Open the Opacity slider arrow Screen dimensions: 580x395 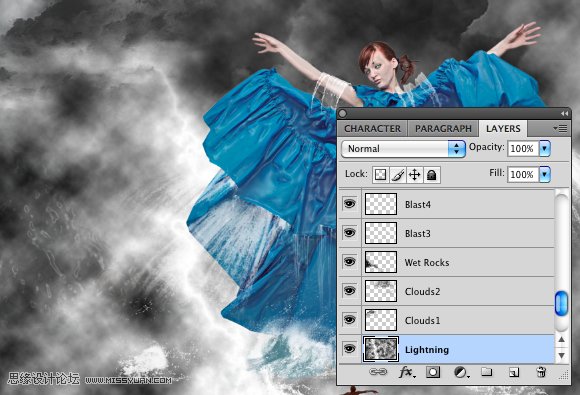(x=544, y=148)
